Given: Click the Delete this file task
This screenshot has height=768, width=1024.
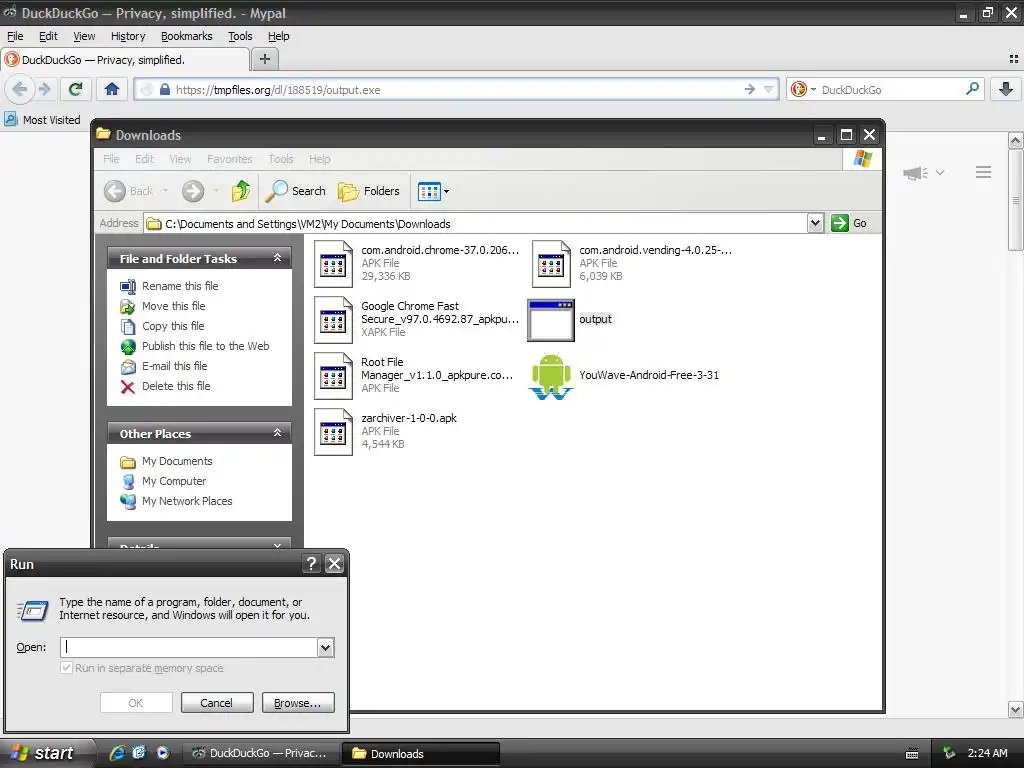Looking at the screenshot, I should (176, 386).
